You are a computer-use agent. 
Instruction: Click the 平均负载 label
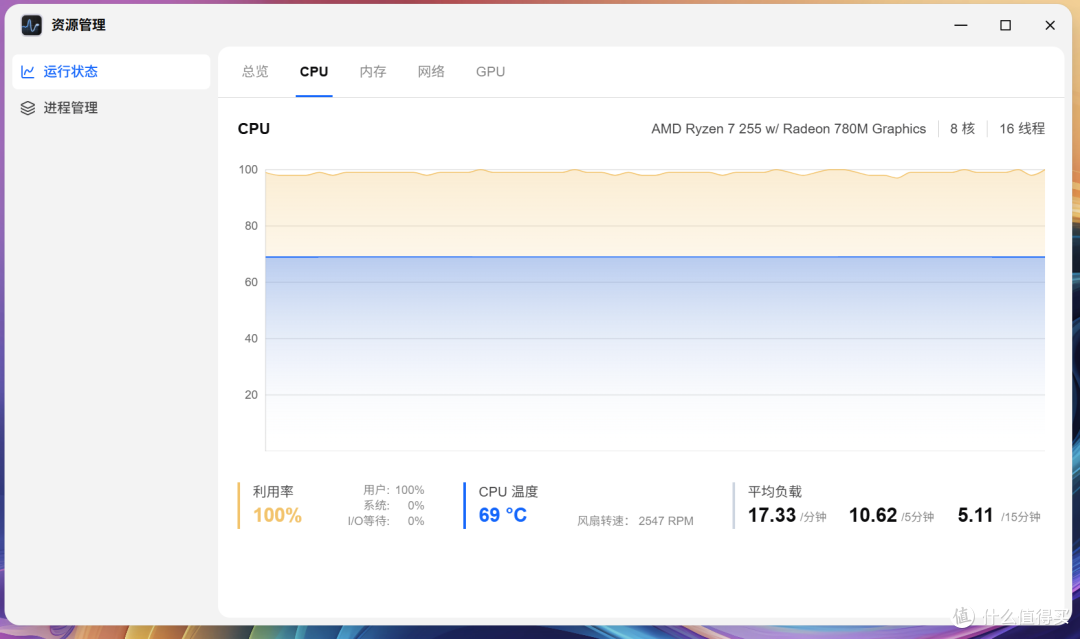pos(775,492)
